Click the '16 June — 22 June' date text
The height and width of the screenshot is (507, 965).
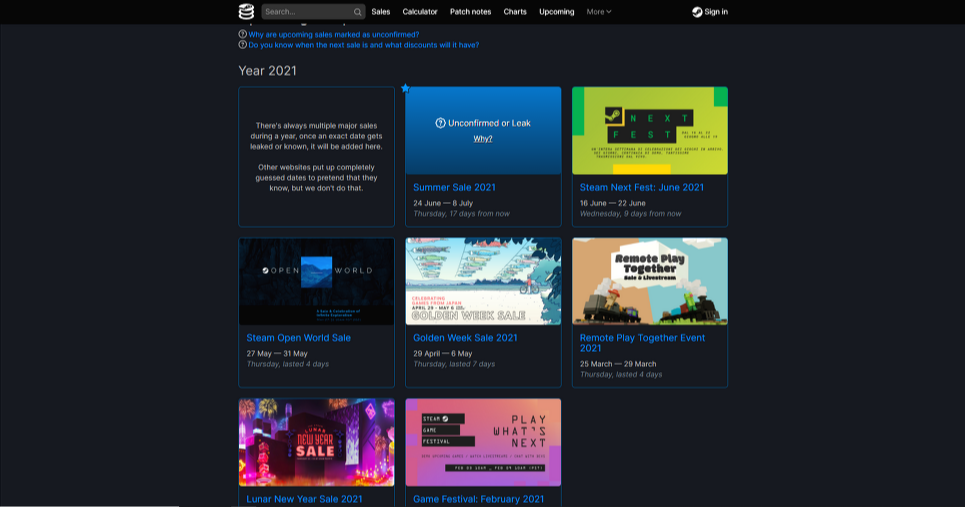click(612, 203)
